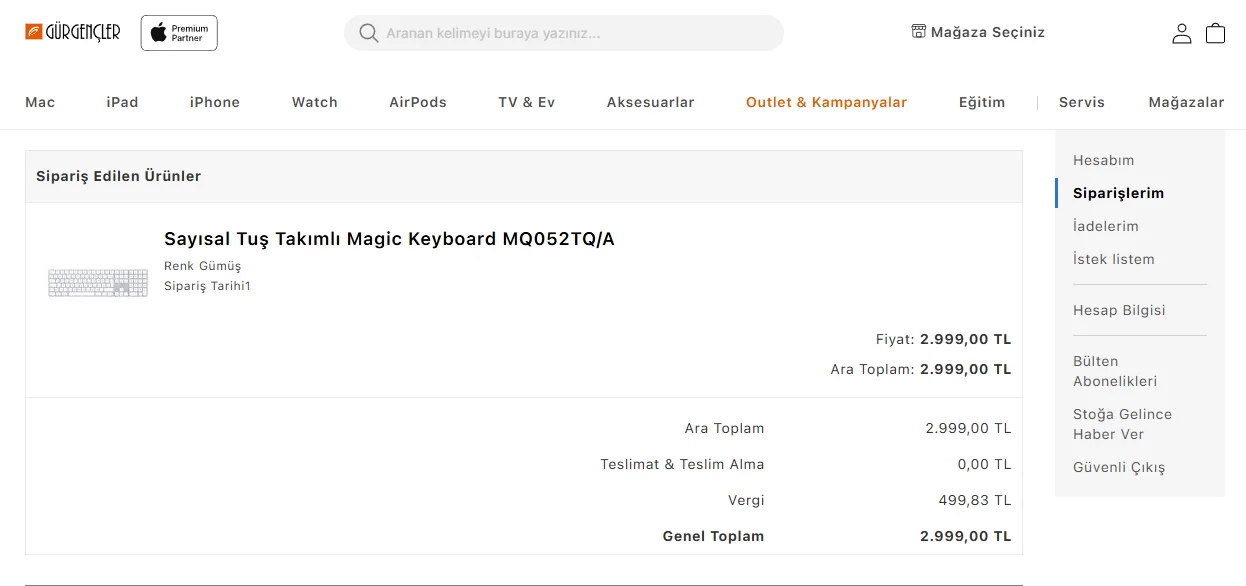1246x586 pixels.
Task: Open the Aksesuarlar menu
Action: 650,102
